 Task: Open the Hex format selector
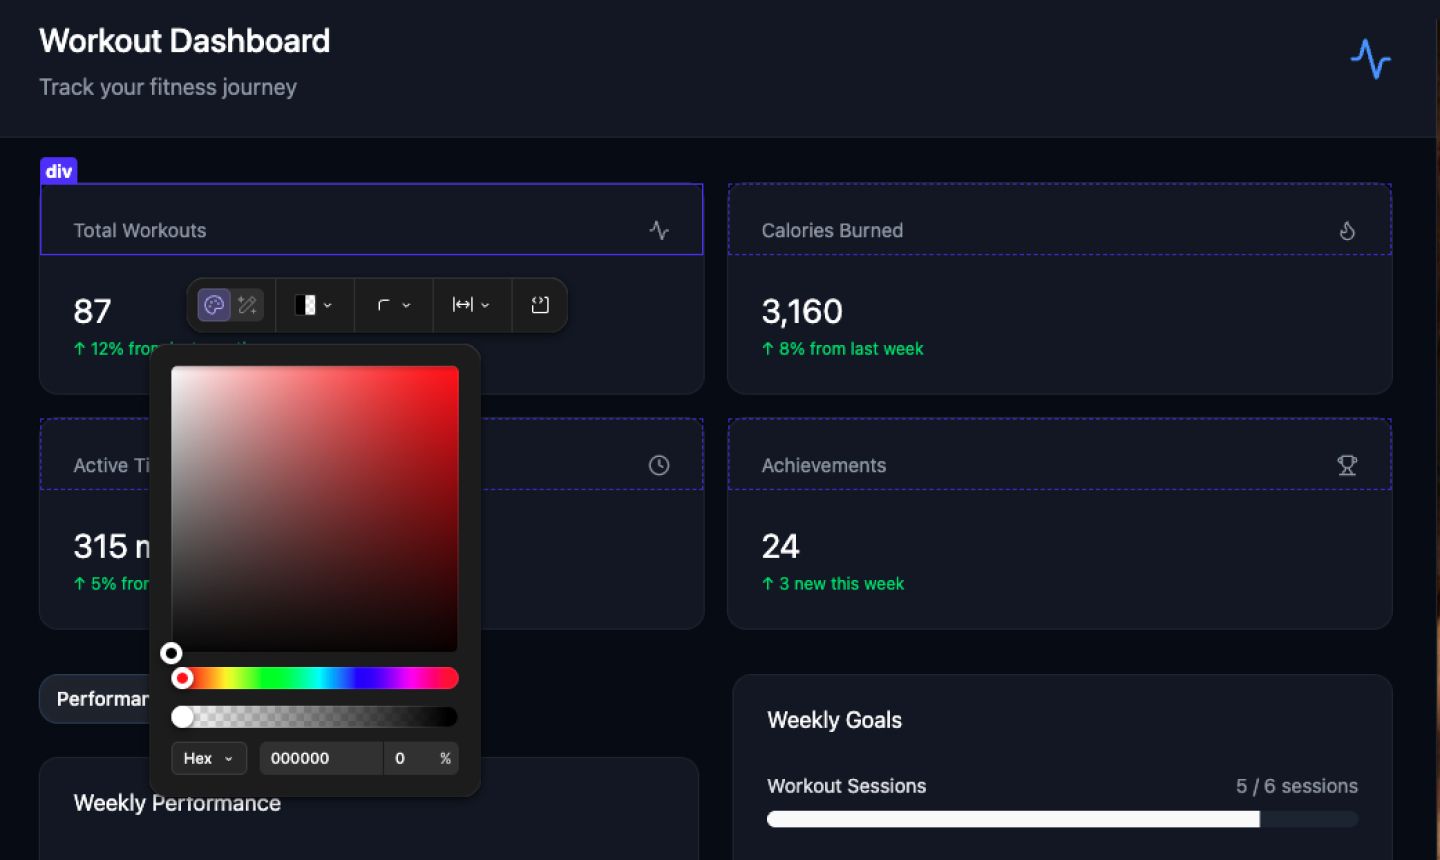point(208,758)
